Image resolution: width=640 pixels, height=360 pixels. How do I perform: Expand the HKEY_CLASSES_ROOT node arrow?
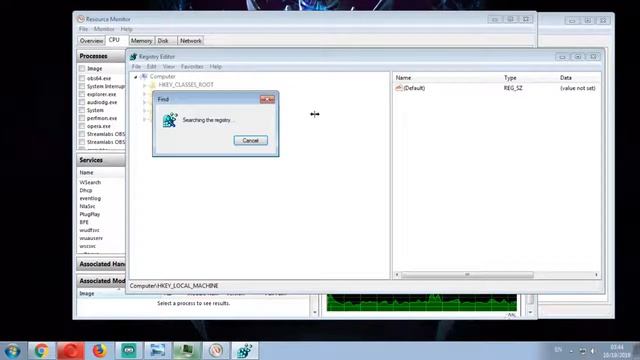144,85
